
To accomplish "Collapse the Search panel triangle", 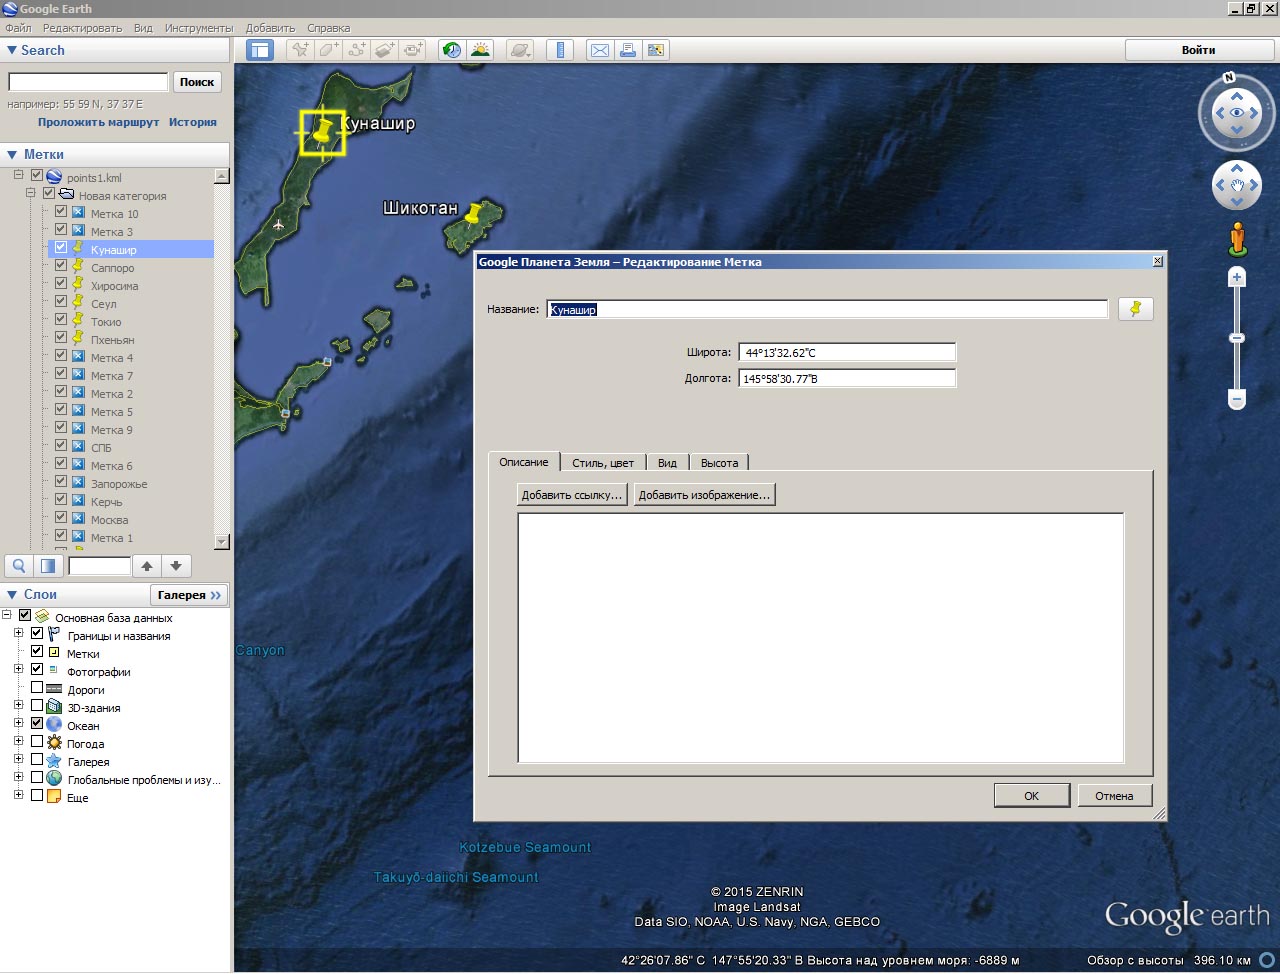I will 12,50.
